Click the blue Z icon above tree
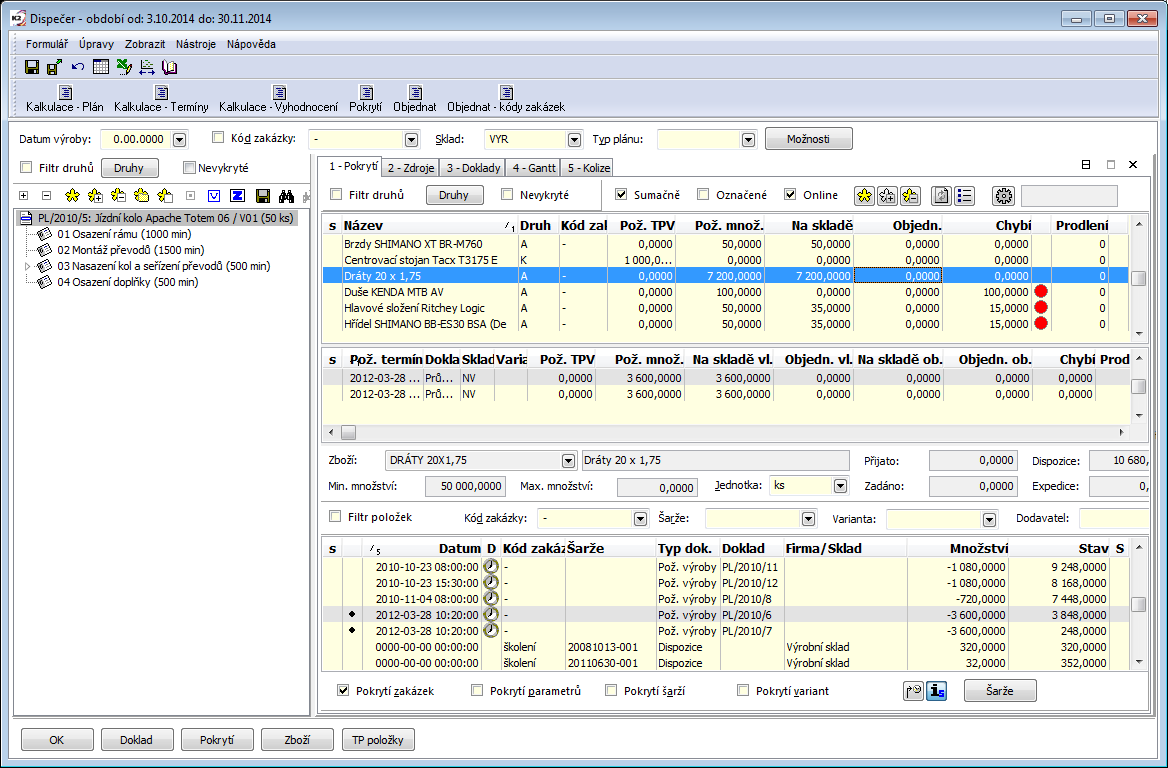Viewport: 1168px width, 768px height. click(x=238, y=195)
